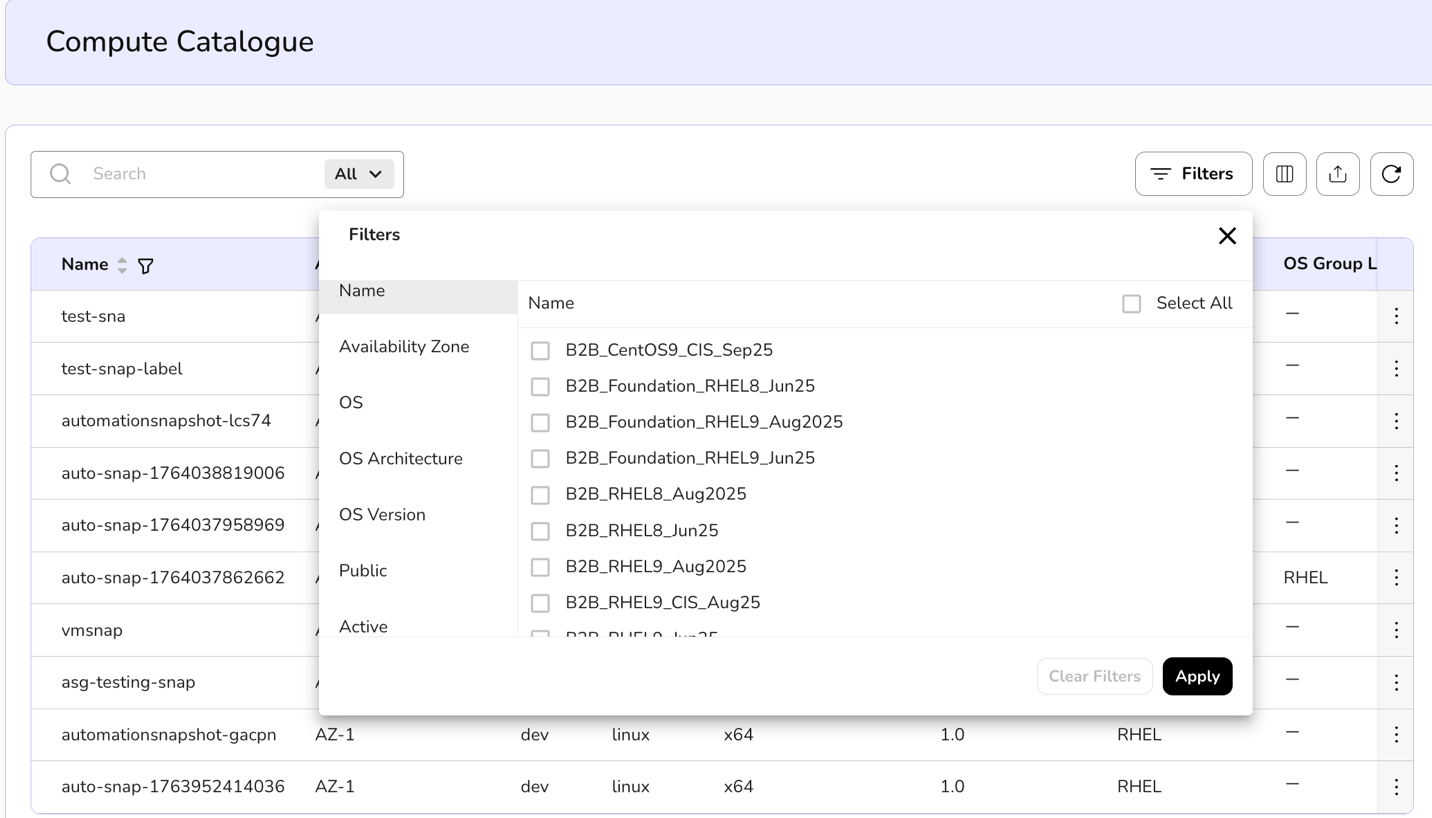Refresh the compute catalogue list
Screen dimensions: 1432x818
click(1391, 174)
